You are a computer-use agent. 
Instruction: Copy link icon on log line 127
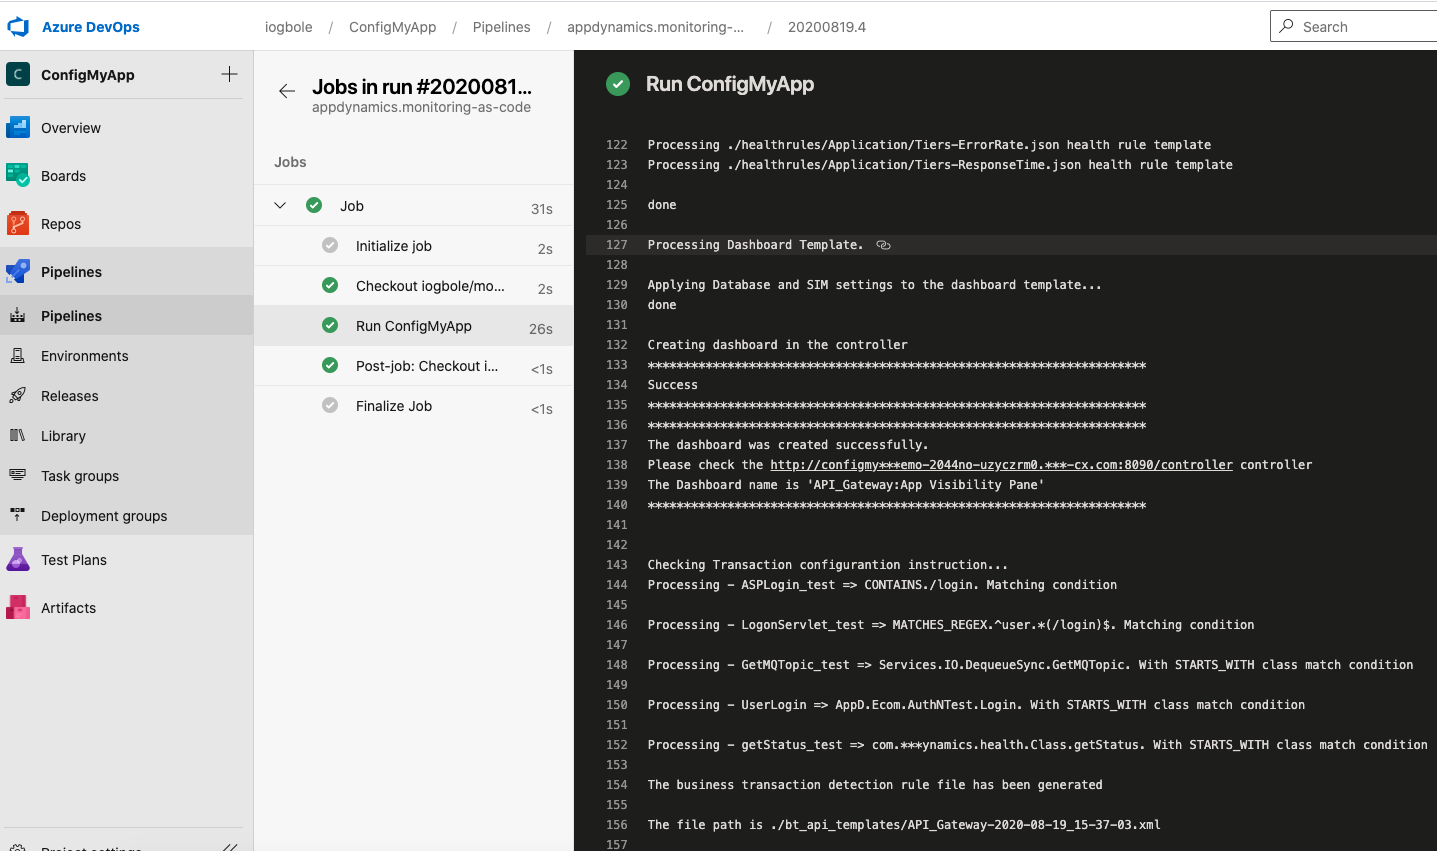[x=883, y=245]
